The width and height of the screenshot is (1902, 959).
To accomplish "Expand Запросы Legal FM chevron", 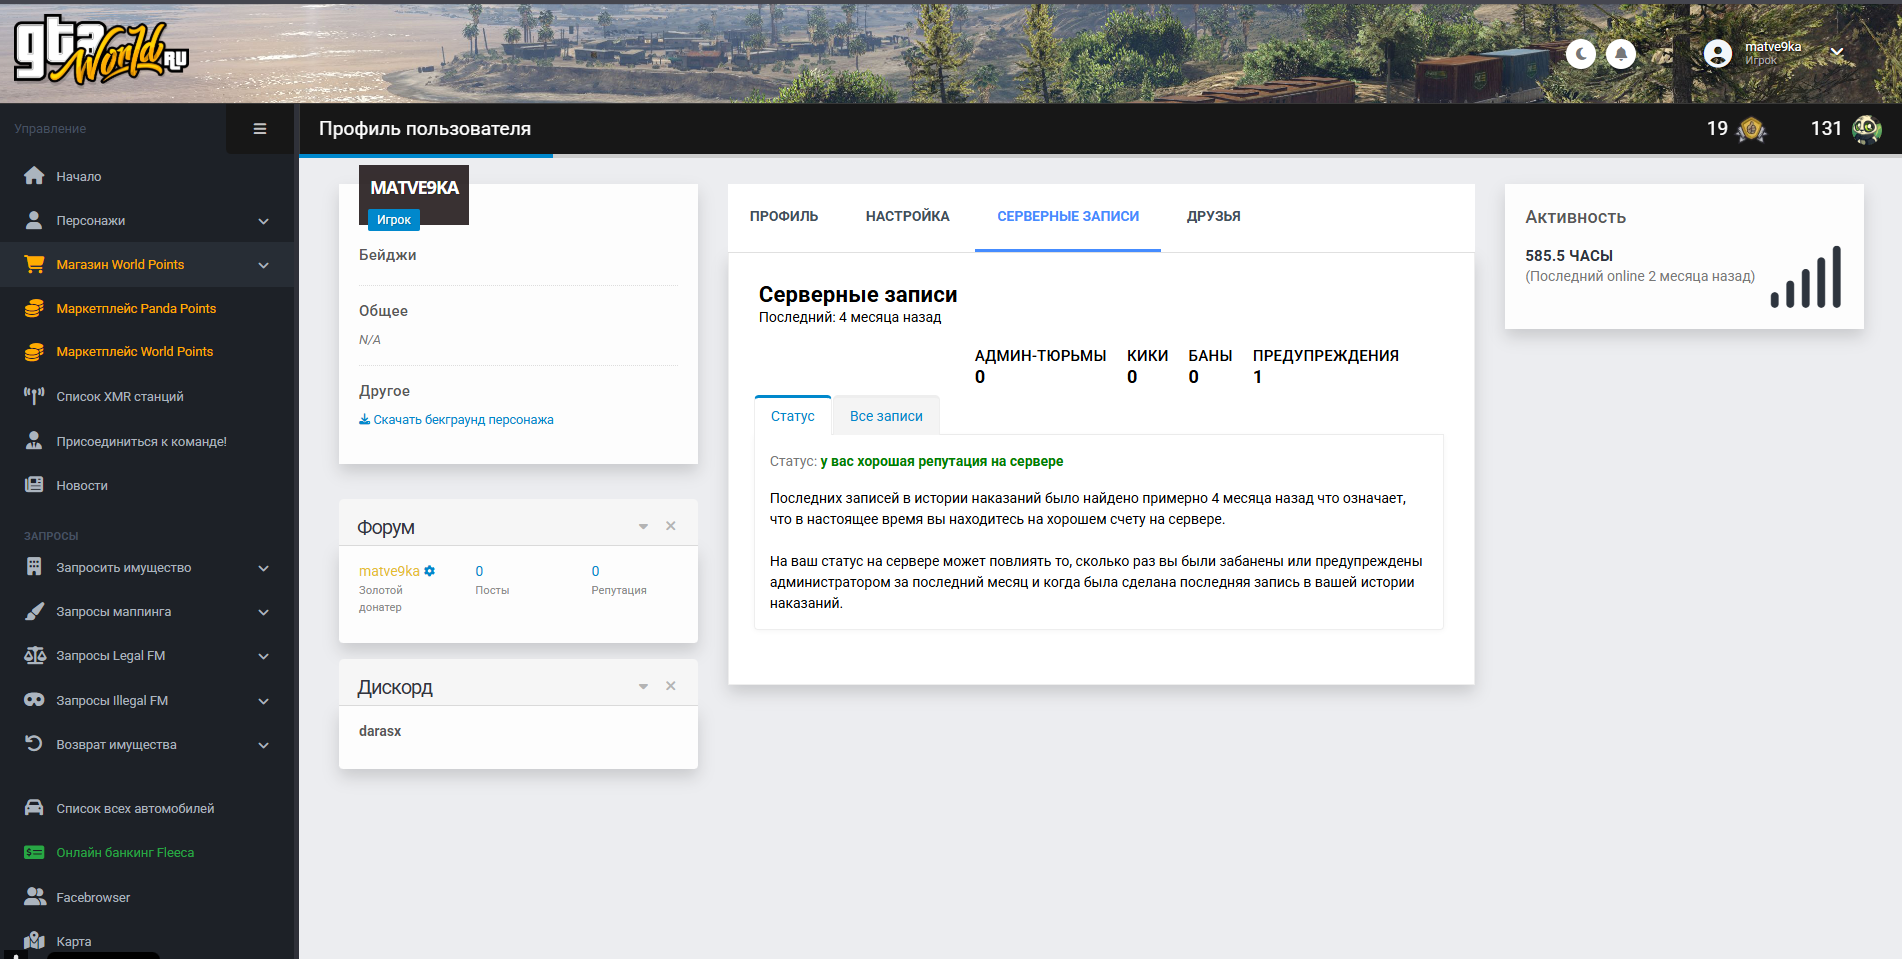I will 264,656.
